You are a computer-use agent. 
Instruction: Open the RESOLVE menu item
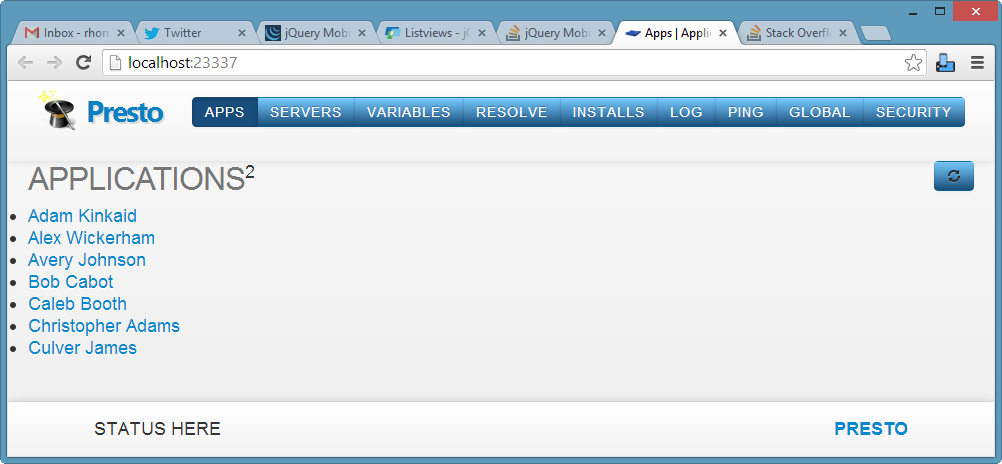[512, 112]
